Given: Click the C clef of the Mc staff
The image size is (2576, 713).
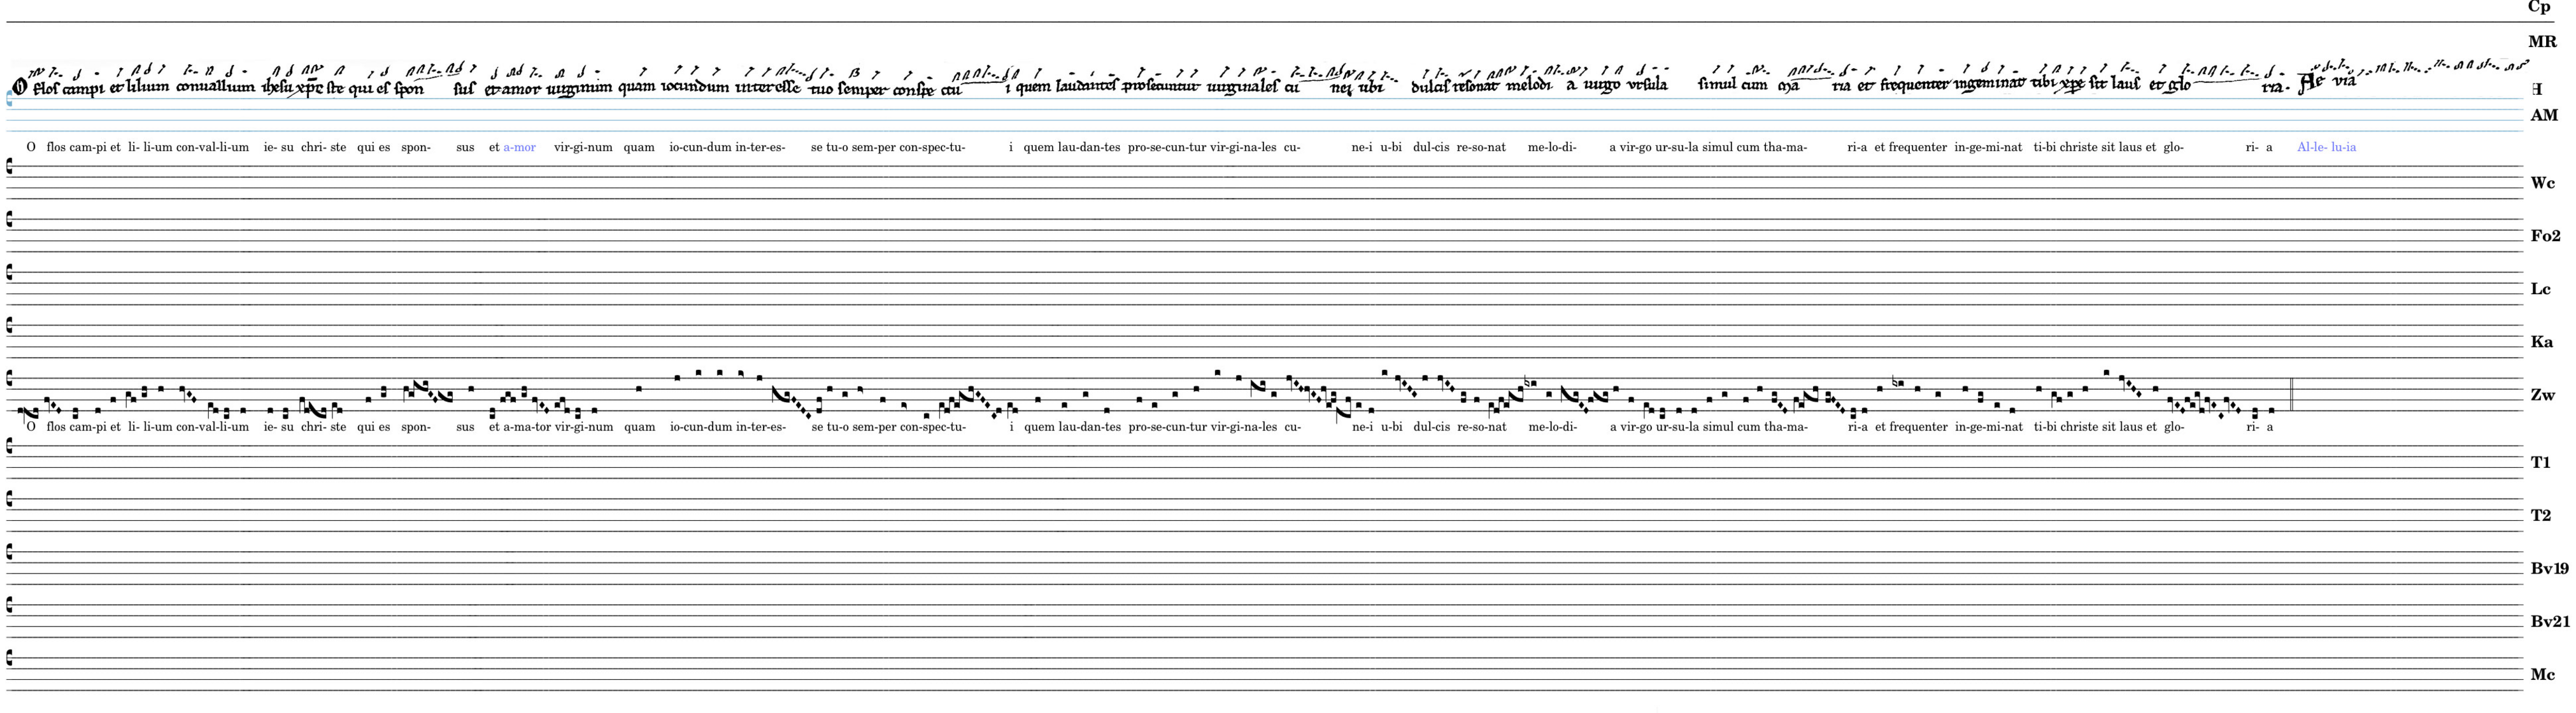Looking at the screenshot, I should 10,658.
